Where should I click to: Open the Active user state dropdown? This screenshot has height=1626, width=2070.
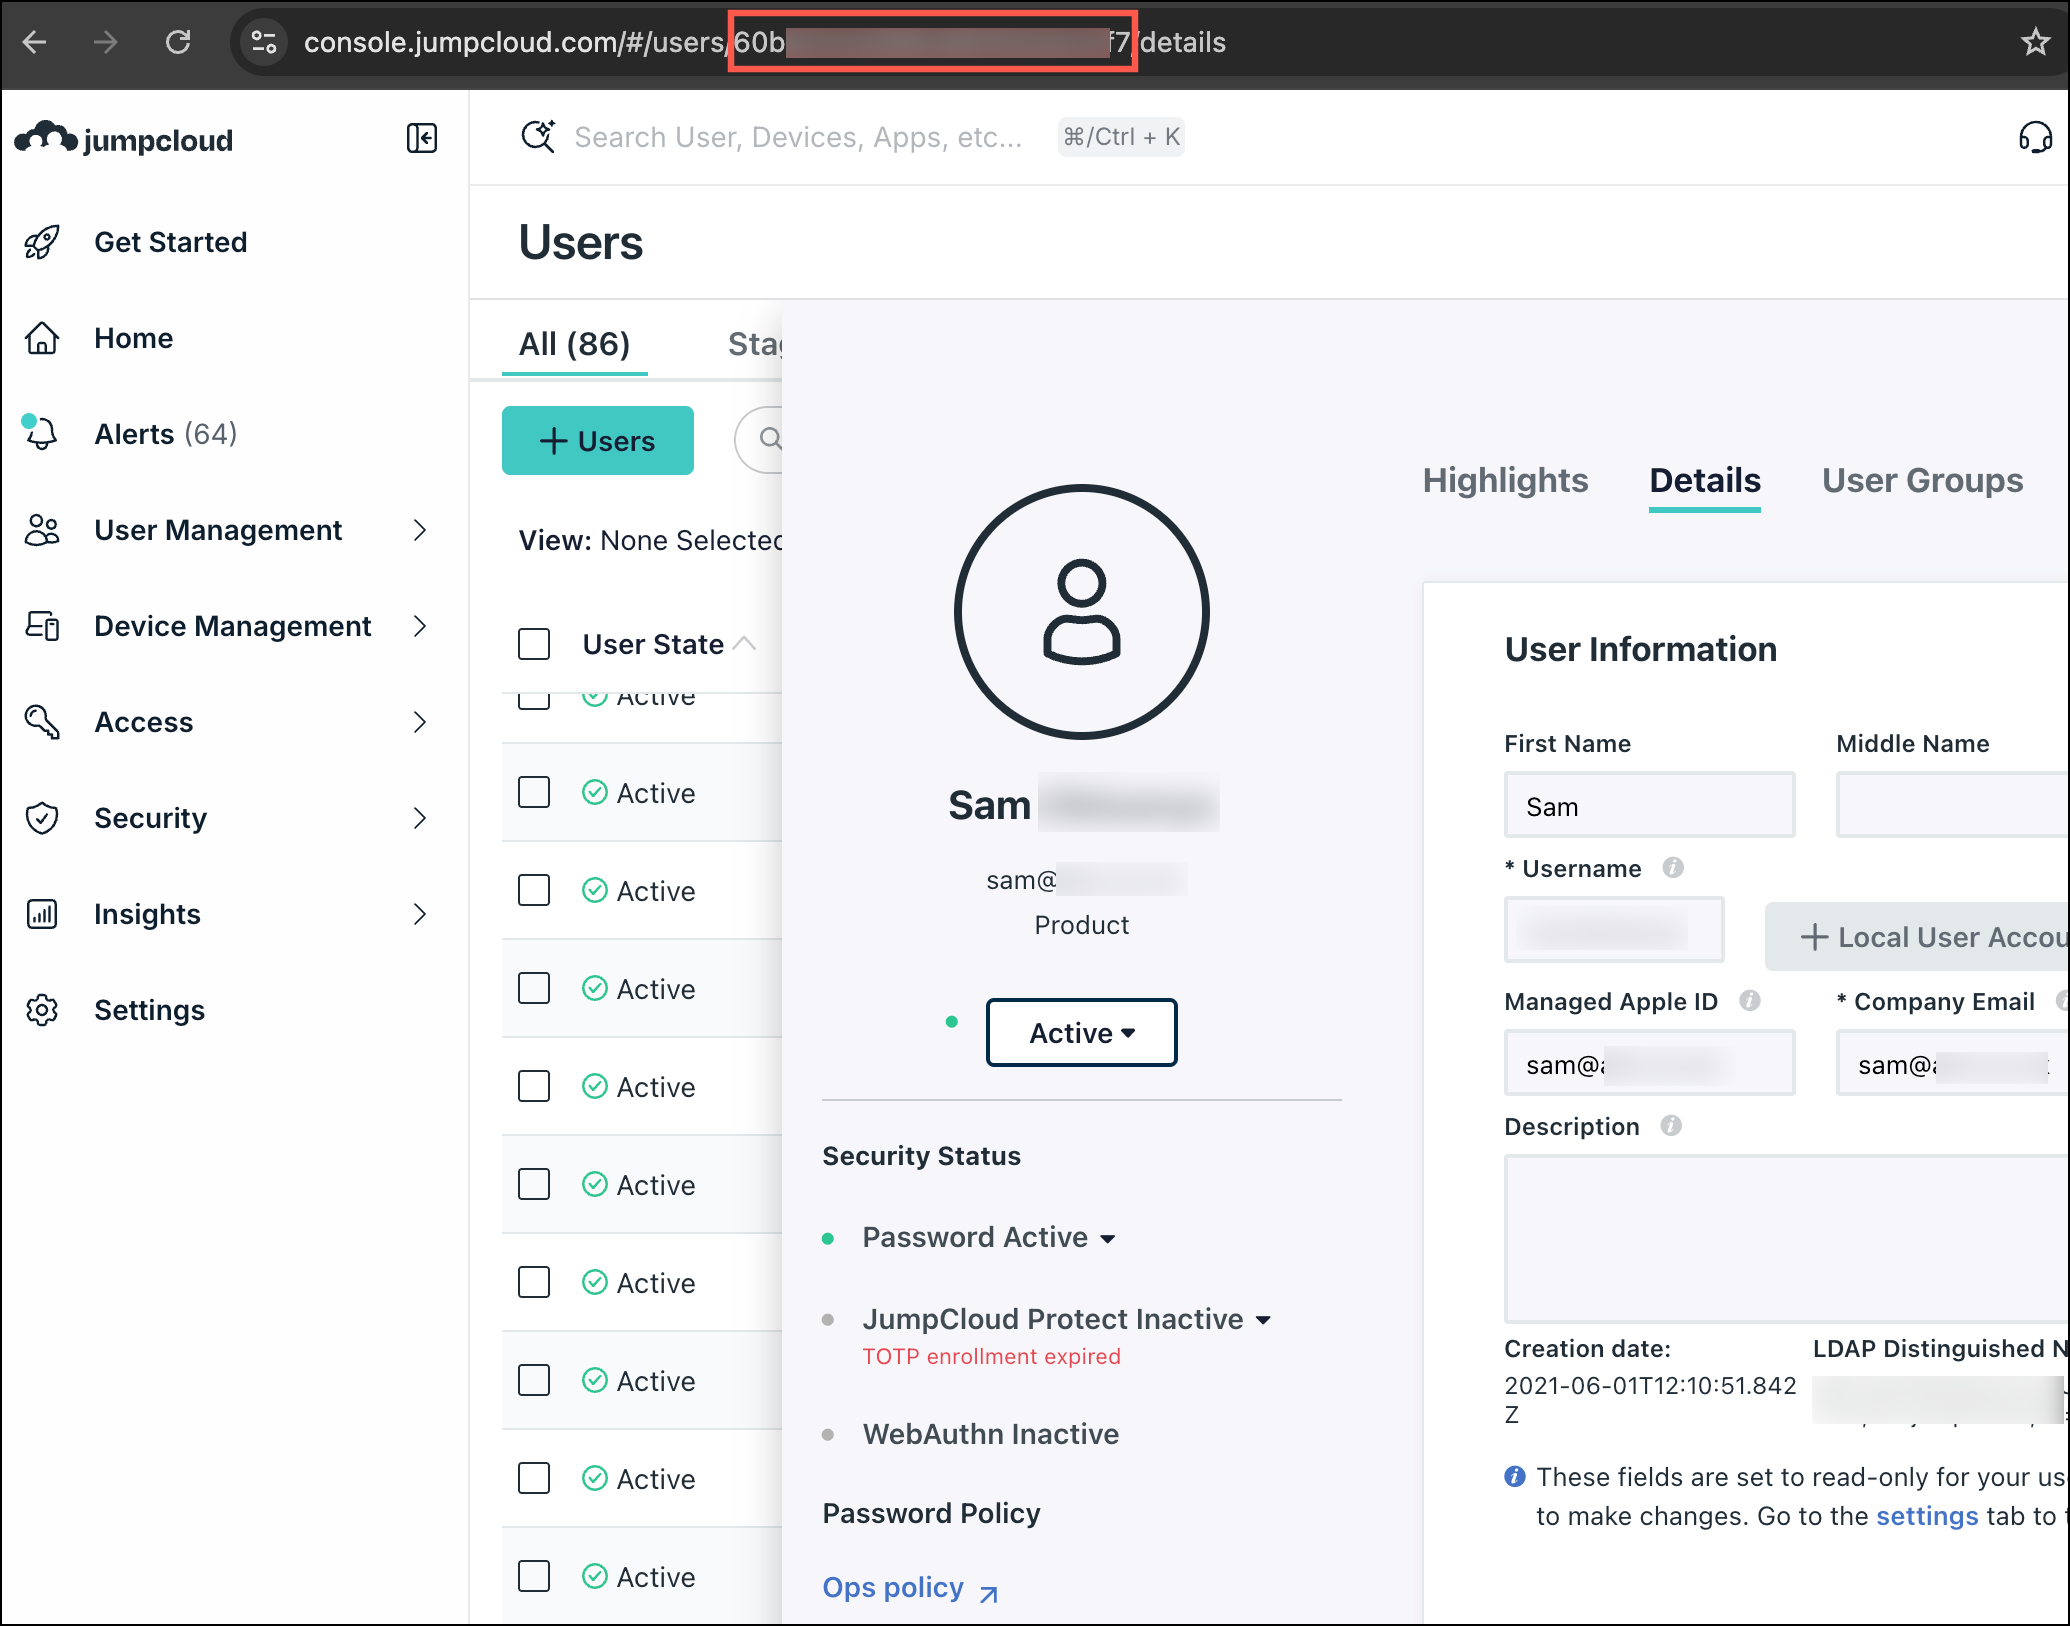coord(1081,1032)
